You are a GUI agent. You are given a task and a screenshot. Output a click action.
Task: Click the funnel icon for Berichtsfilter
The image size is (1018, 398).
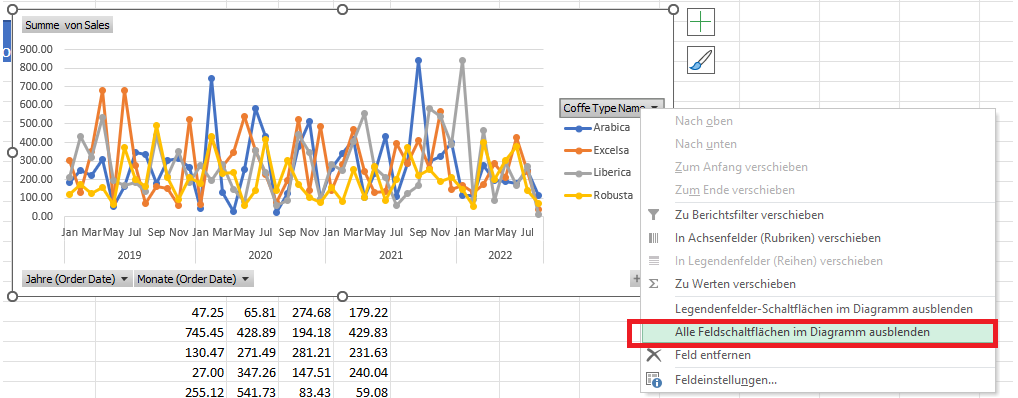(654, 215)
